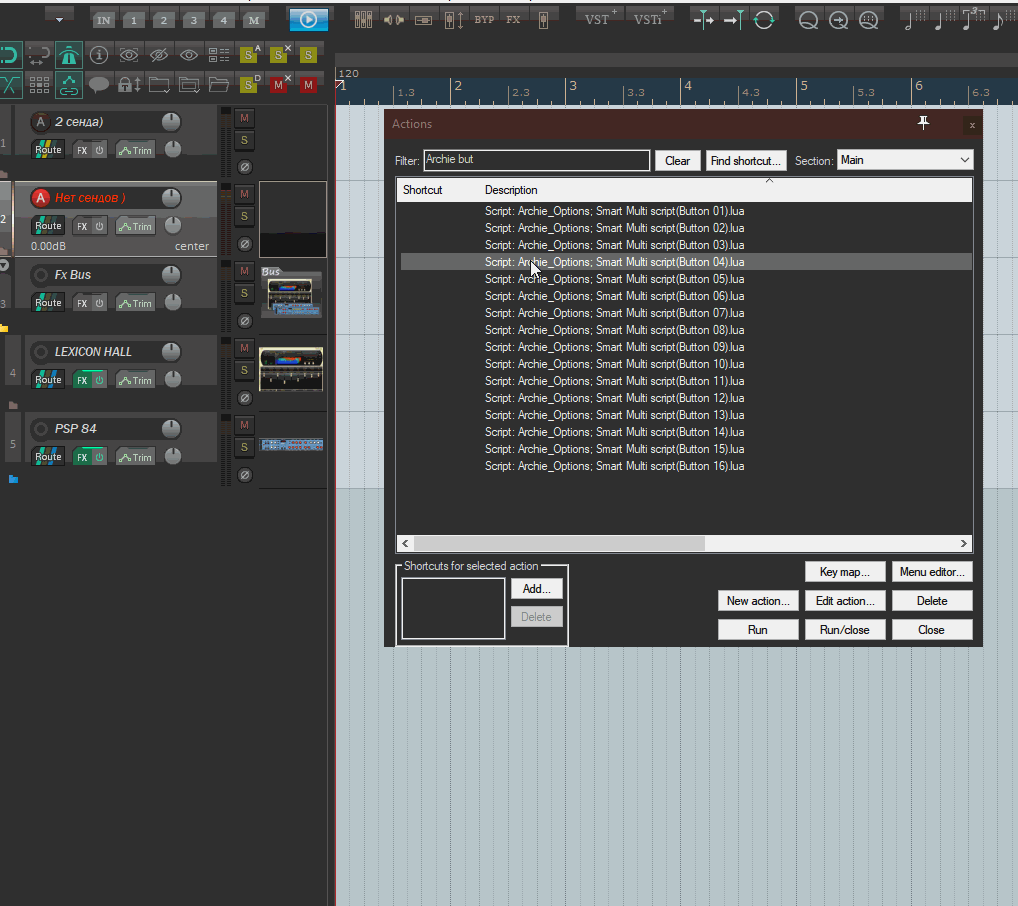Click the VSTi+ toolbar button

click(x=650, y=19)
